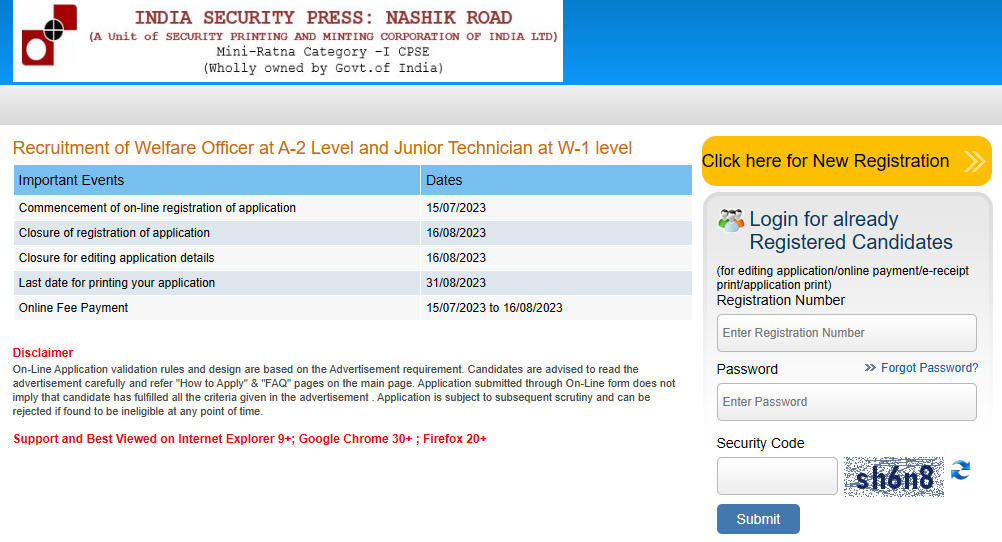Refresh the security code captcha
The height and width of the screenshot is (542, 1002).
(960, 470)
